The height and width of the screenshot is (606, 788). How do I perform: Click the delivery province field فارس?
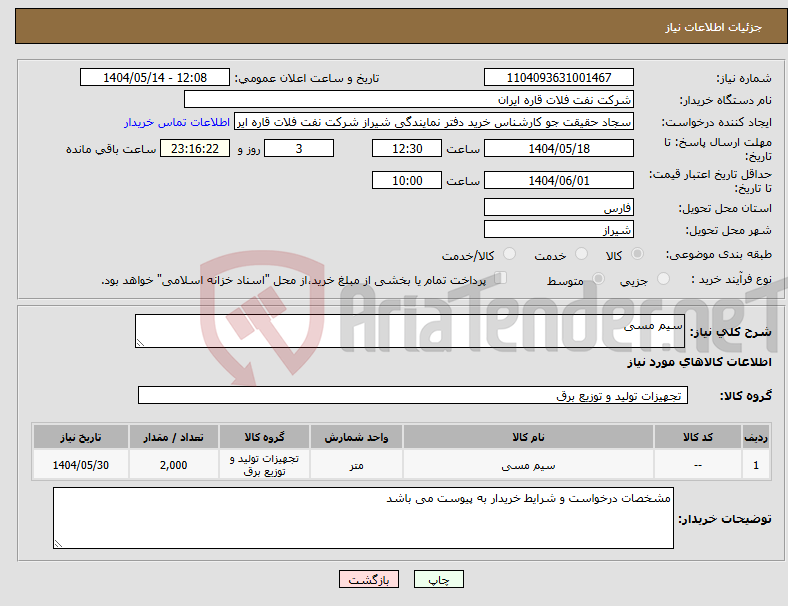(558, 207)
